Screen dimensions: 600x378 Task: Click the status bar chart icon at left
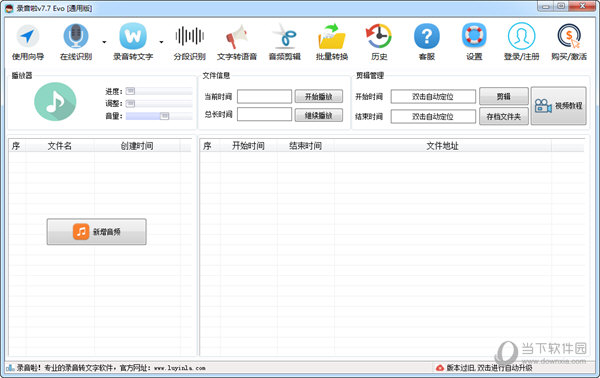click(x=10, y=368)
